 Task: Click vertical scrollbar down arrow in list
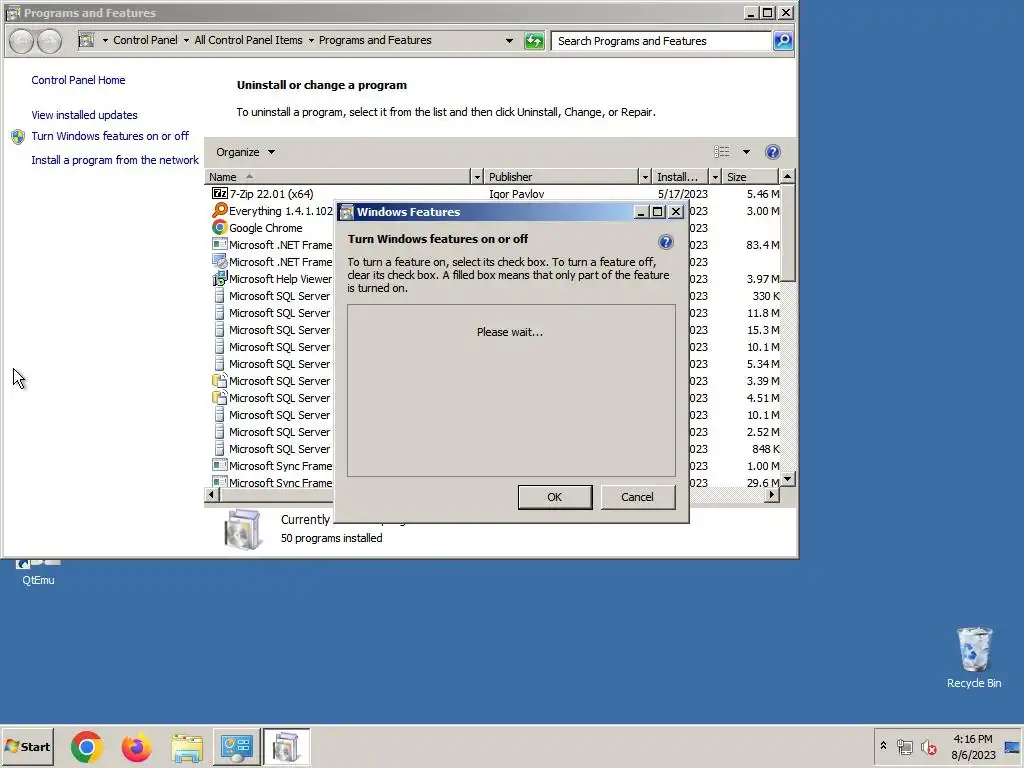(x=788, y=479)
